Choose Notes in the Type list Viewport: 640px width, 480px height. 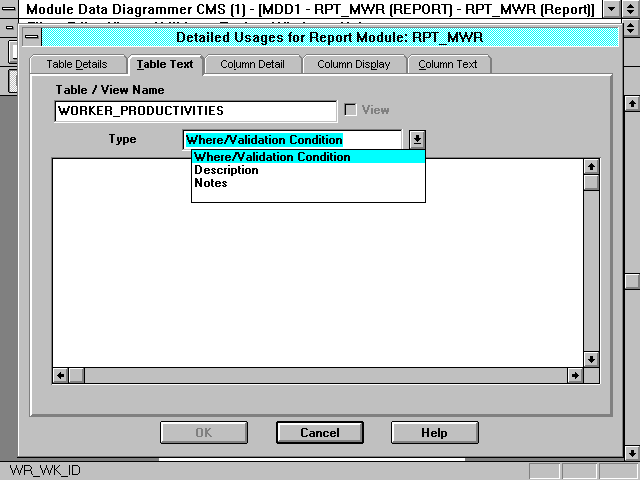coord(211,183)
